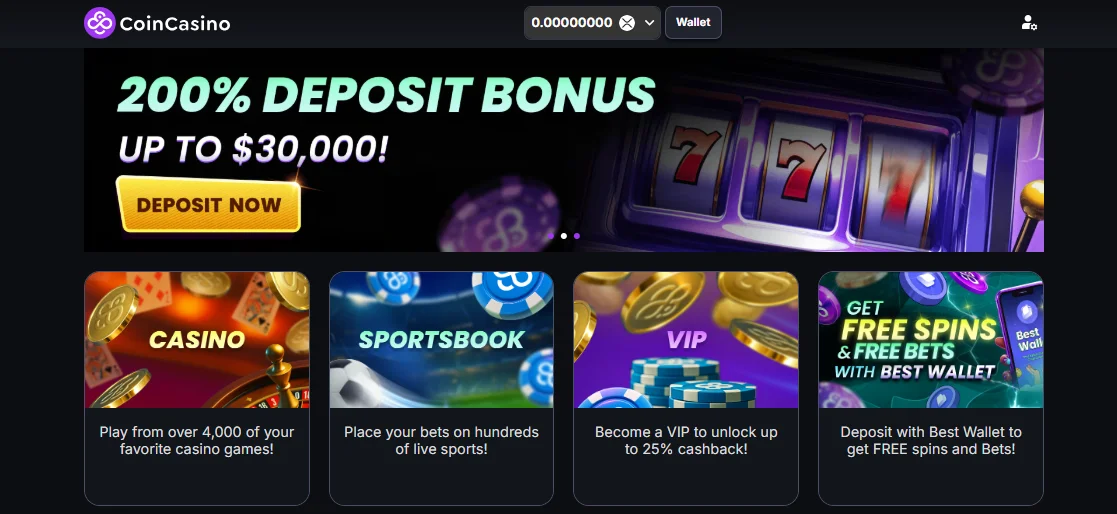Click the Deposit with Best Wallet description

tap(930, 441)
